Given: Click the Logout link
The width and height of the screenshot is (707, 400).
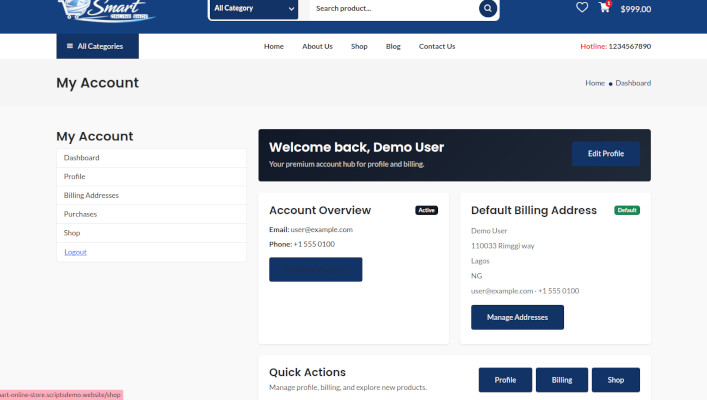Looking at the screenshot, I should click(x=75, y=252).
